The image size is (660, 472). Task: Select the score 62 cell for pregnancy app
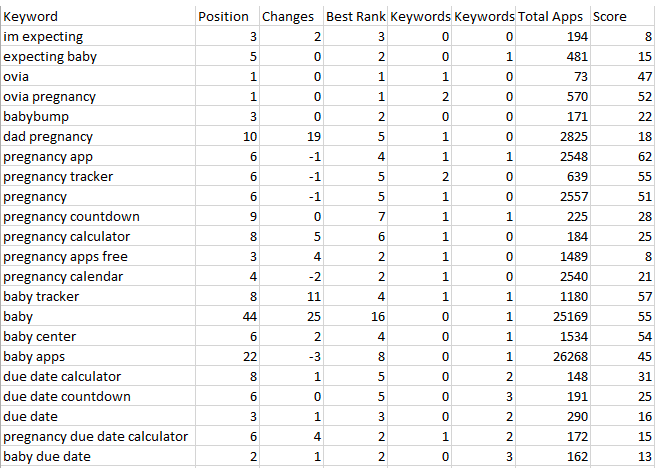pyautogui.click(x=623, y=157)
